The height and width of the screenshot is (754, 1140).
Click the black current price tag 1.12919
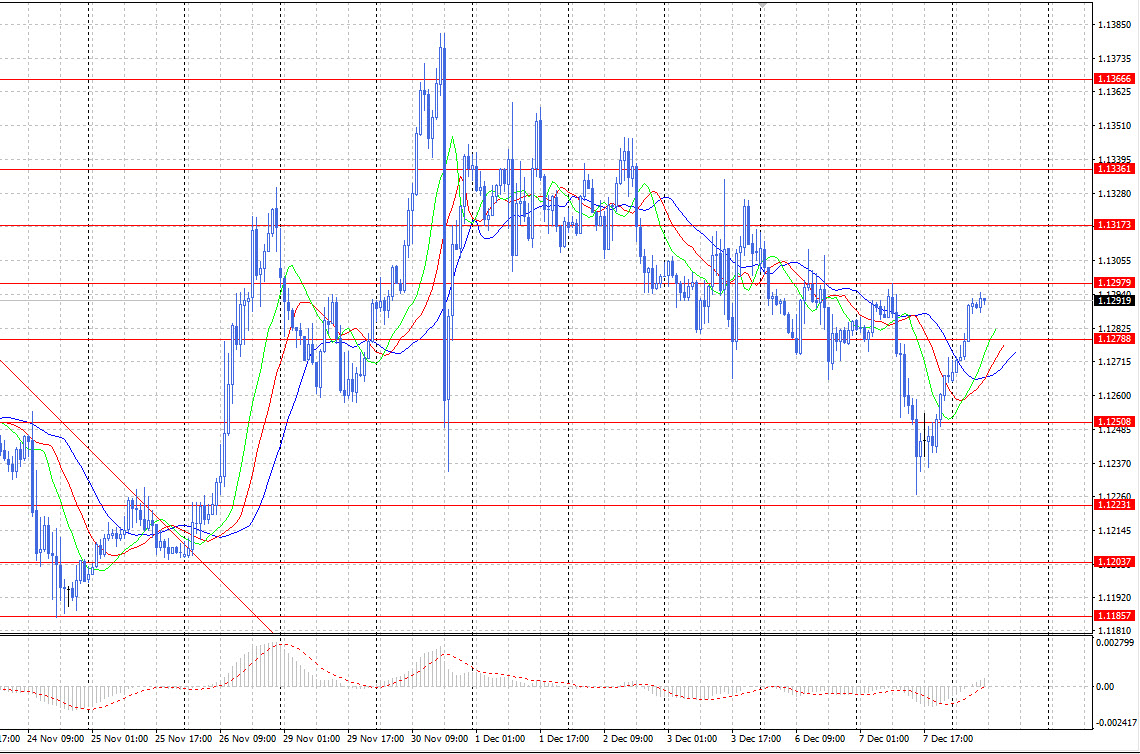[1114, 300]
